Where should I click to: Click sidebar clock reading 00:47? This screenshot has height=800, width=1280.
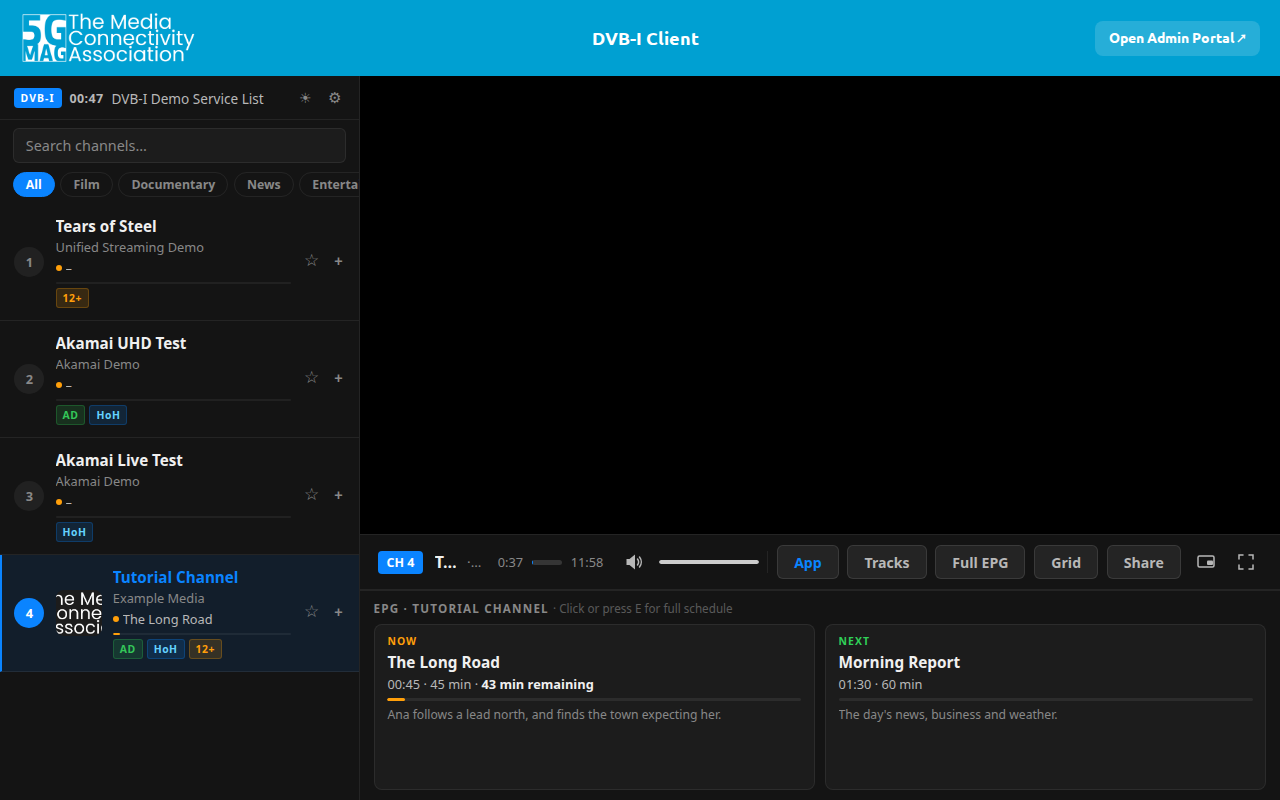coord(86,98)
